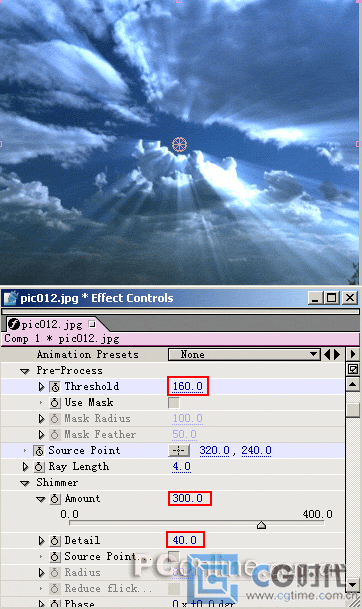Enable the Use Mask checkbox
The height and width of the screenshot is (609, 362).
pyautogui.click(x=174, y=402)
